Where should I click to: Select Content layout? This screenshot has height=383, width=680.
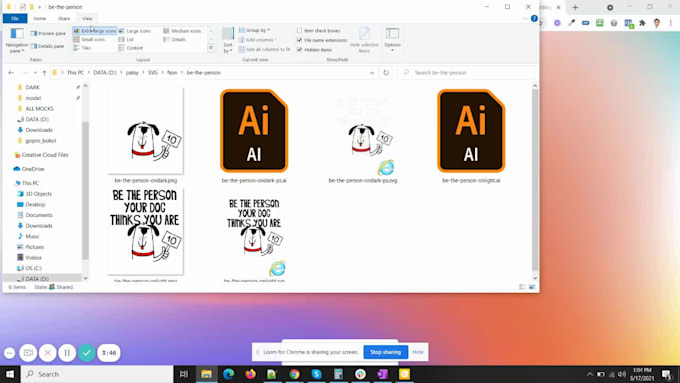click(131, 48)
